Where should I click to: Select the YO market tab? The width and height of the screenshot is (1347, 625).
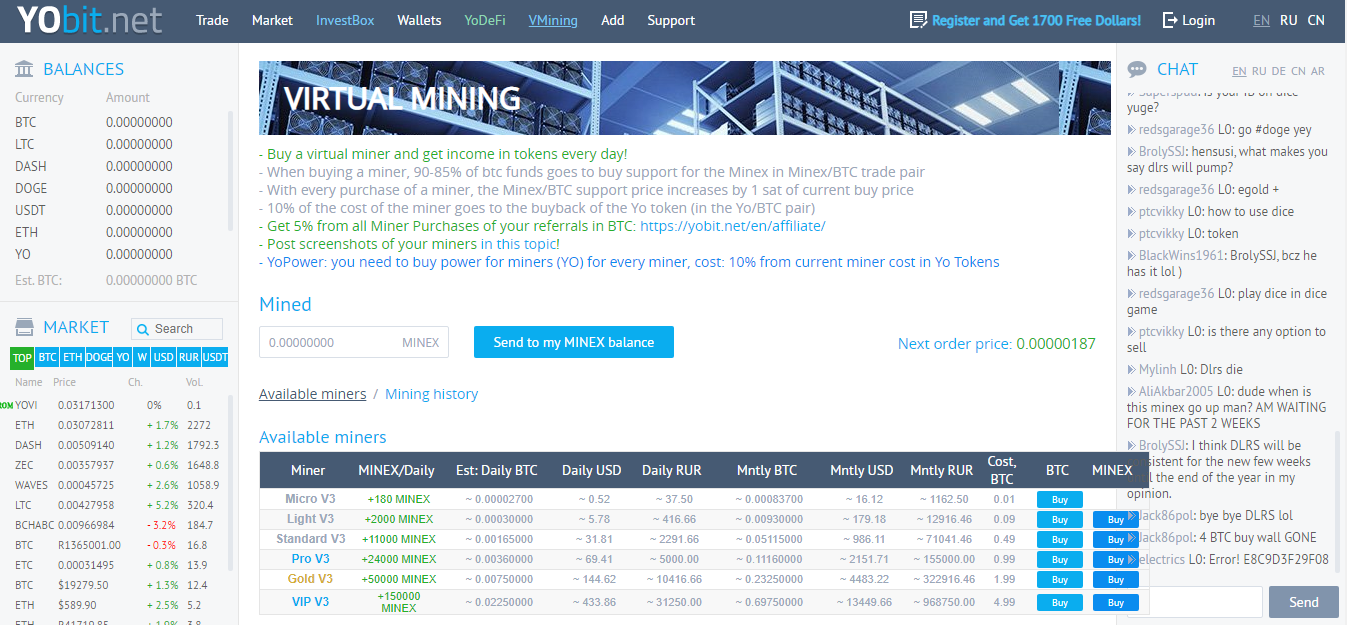(x=123, y=357)
